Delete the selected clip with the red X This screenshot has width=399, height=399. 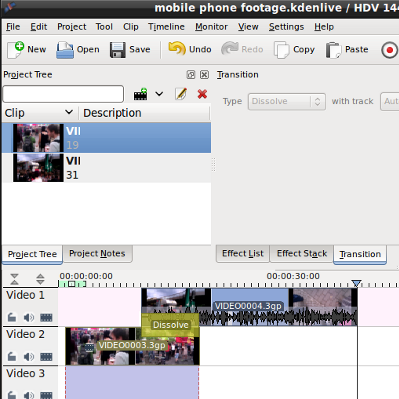[202, 94]
